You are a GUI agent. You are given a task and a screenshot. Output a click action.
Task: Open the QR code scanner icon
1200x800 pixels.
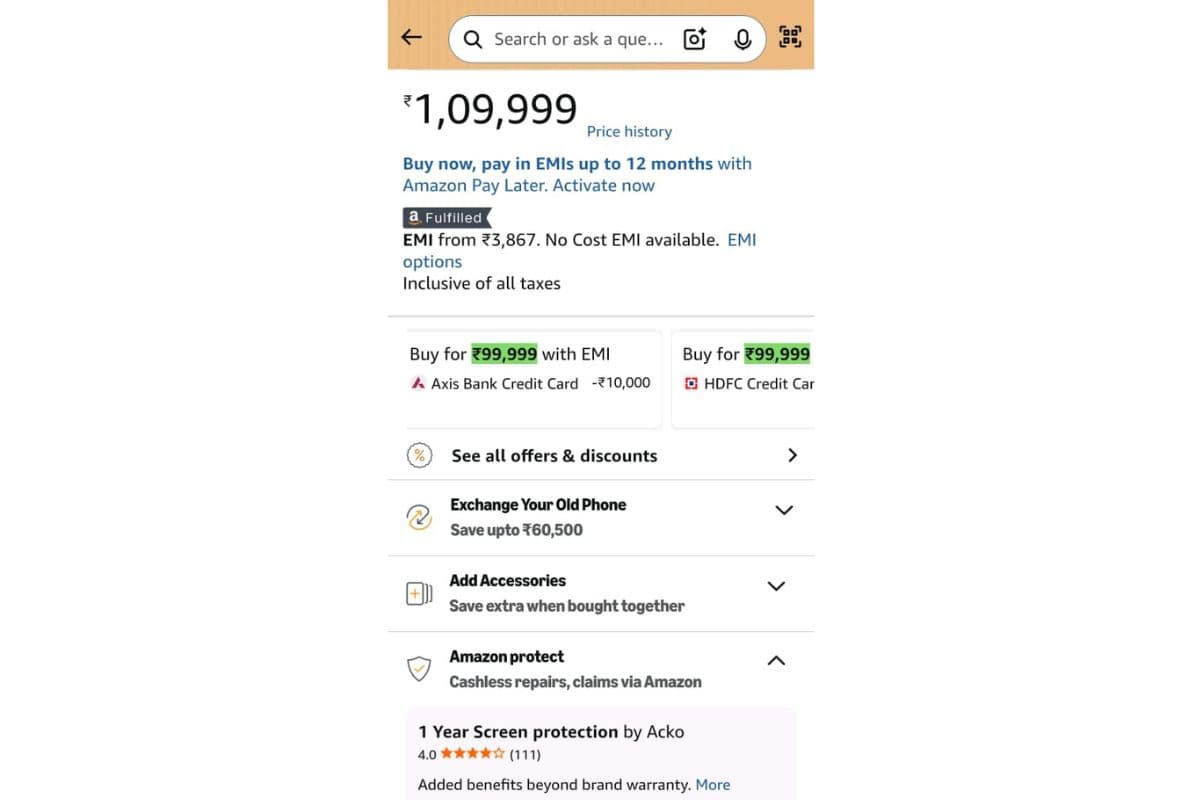tap(790, 38)
